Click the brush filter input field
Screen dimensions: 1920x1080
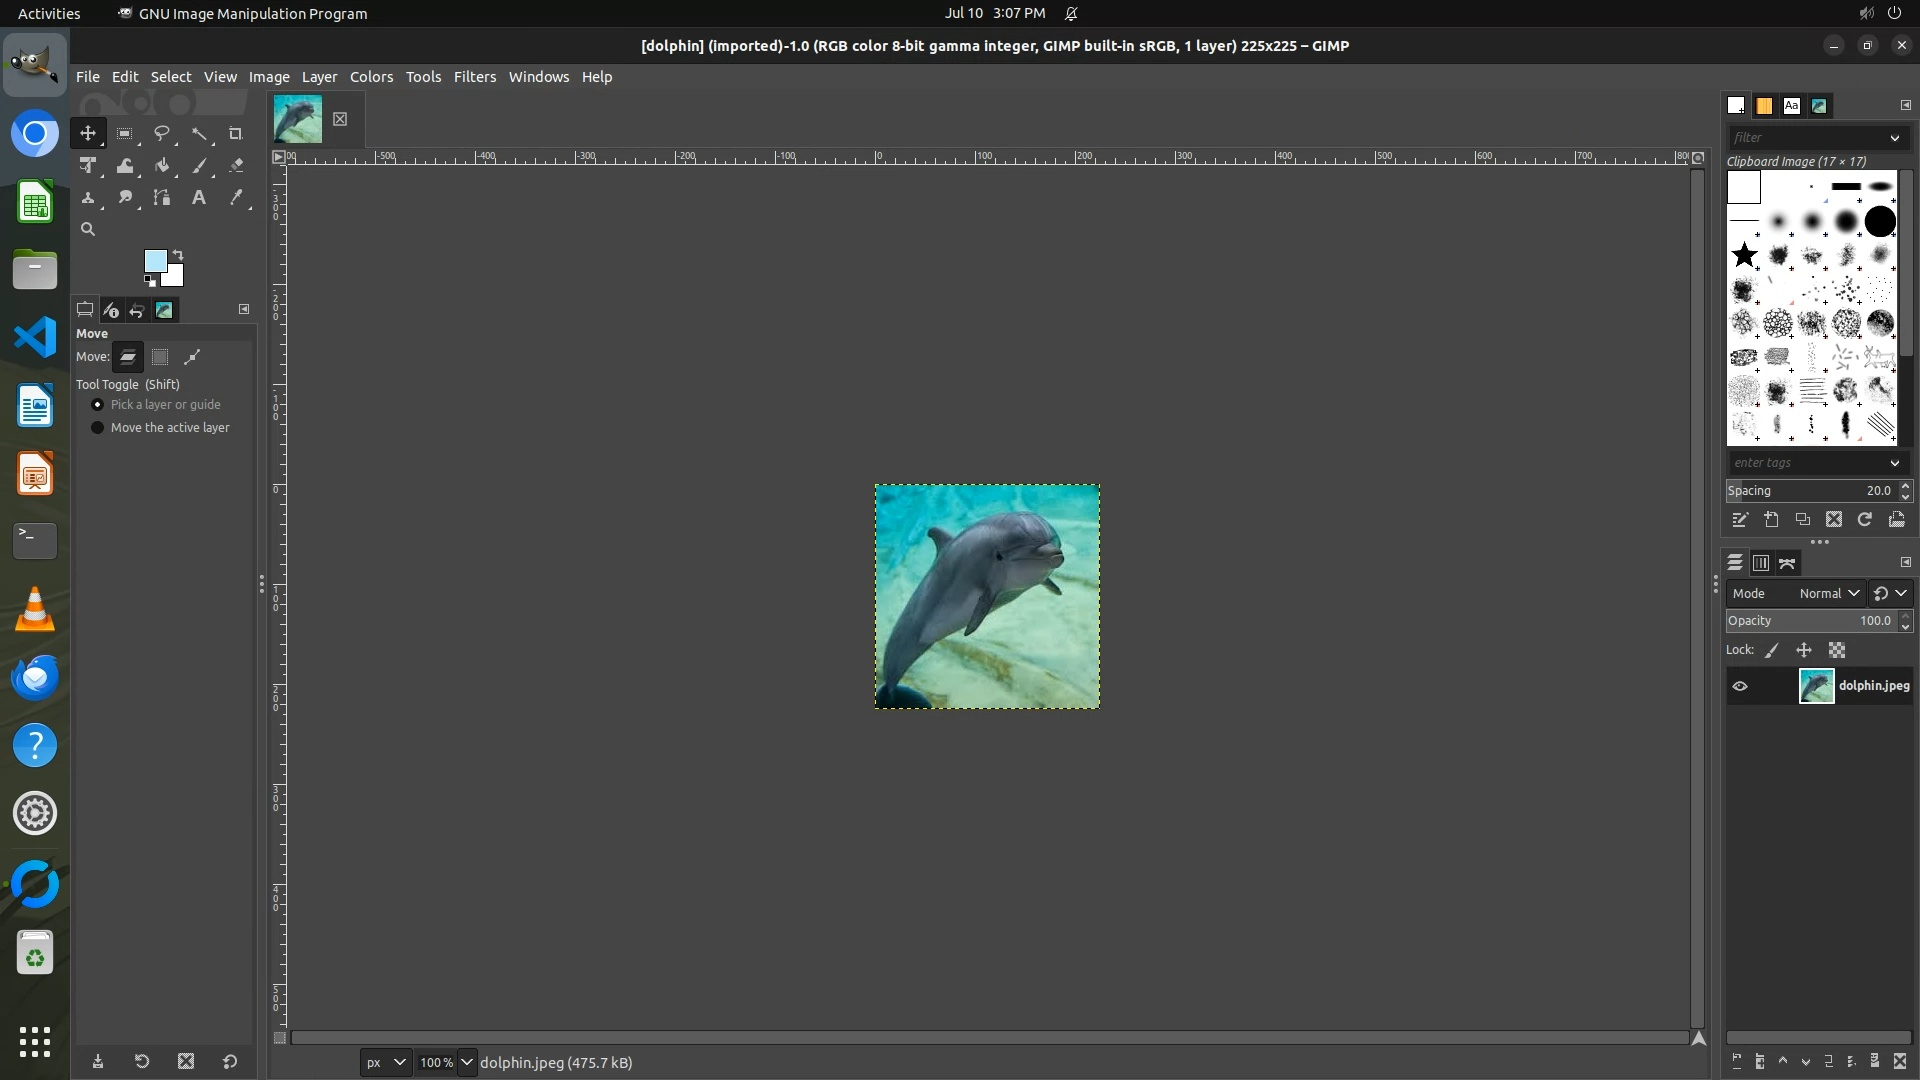point(1806,138)
